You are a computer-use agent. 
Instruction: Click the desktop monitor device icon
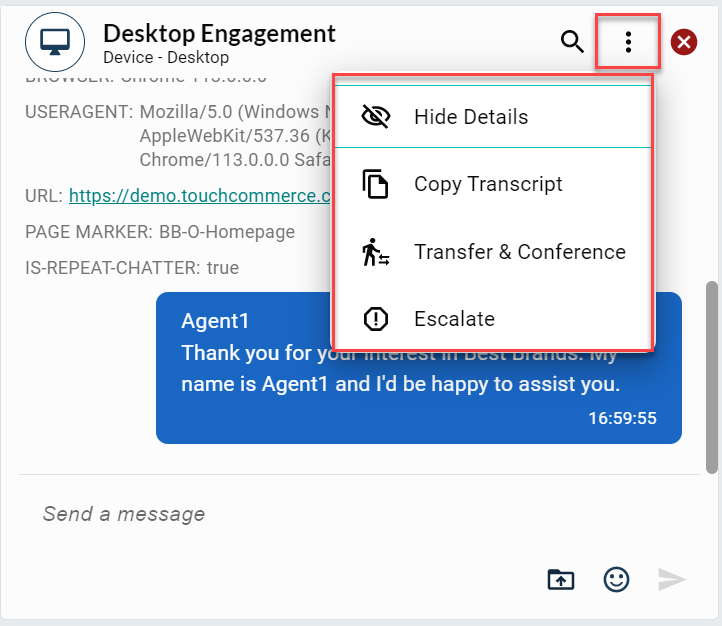(54, 42)
